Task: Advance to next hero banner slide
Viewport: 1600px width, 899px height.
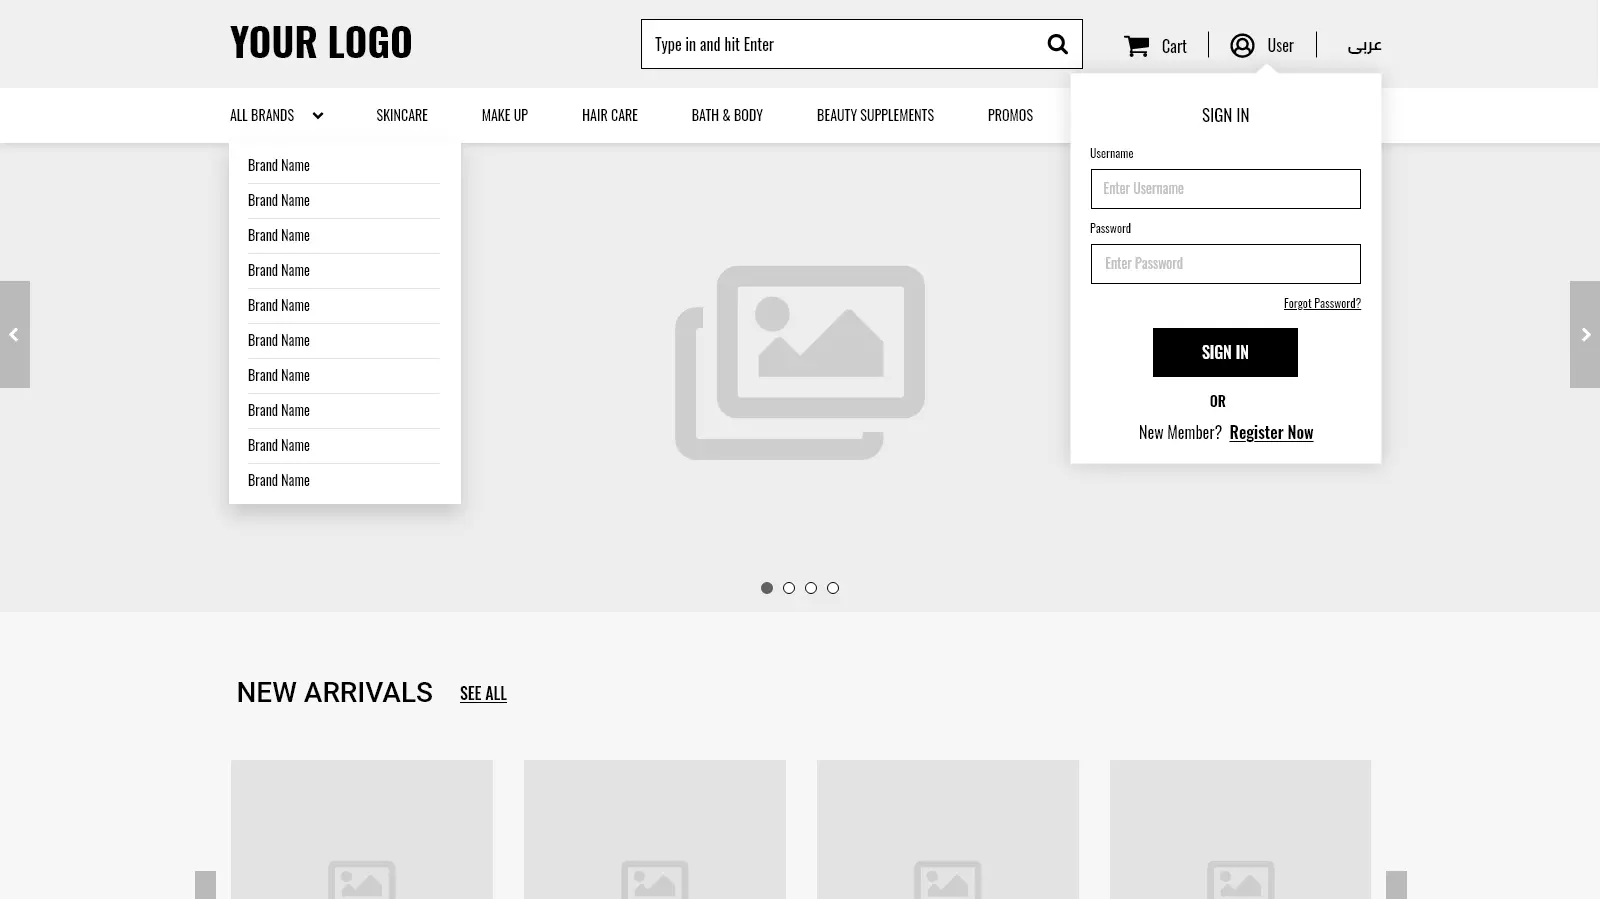Action: point(1585,334)
